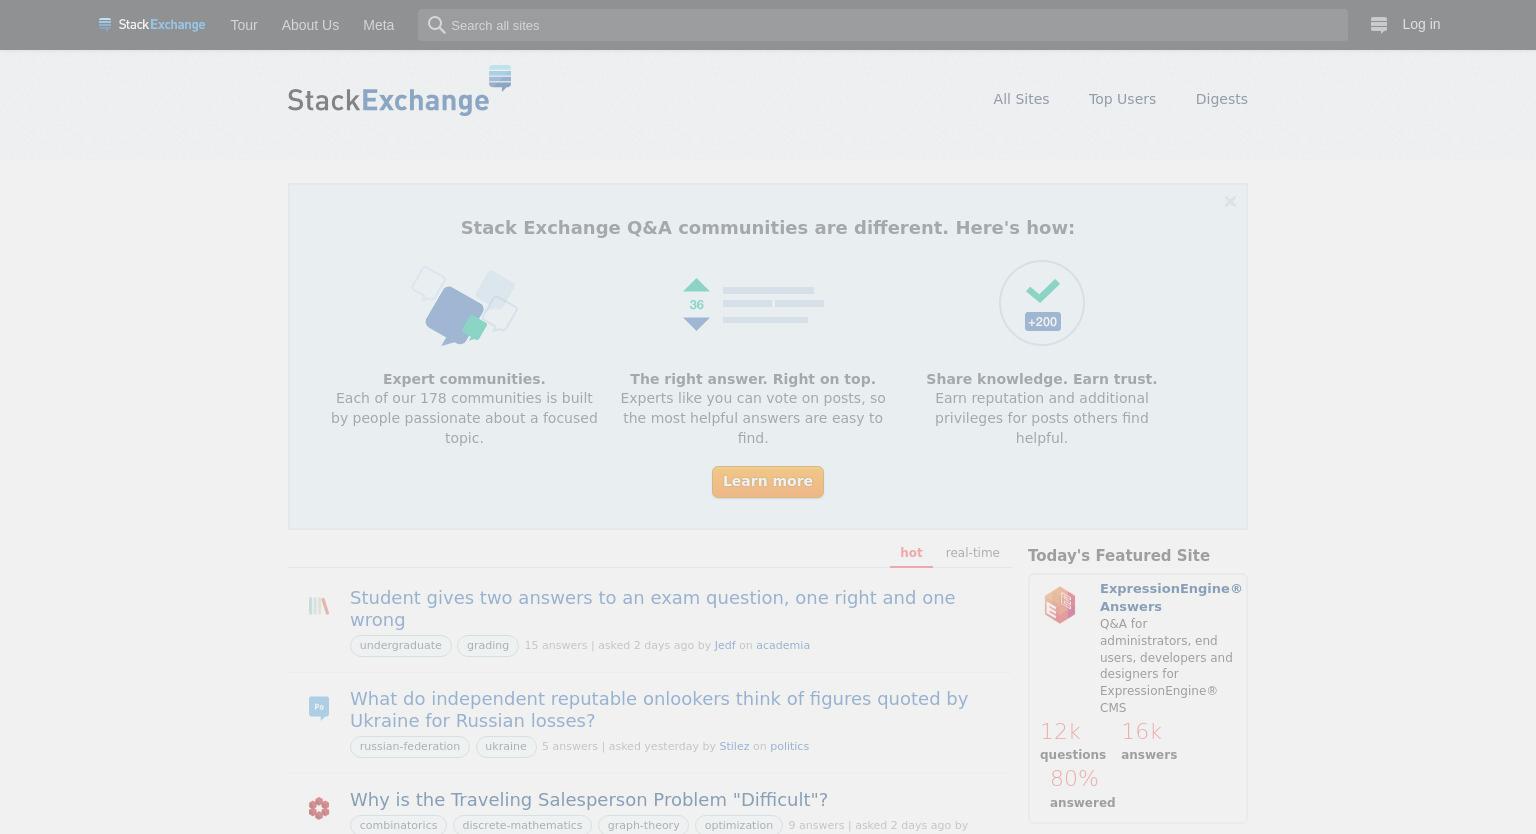Click the Politics site icon beside Ukraine question
Screen dimensions: 1536x834
point(319,708)
